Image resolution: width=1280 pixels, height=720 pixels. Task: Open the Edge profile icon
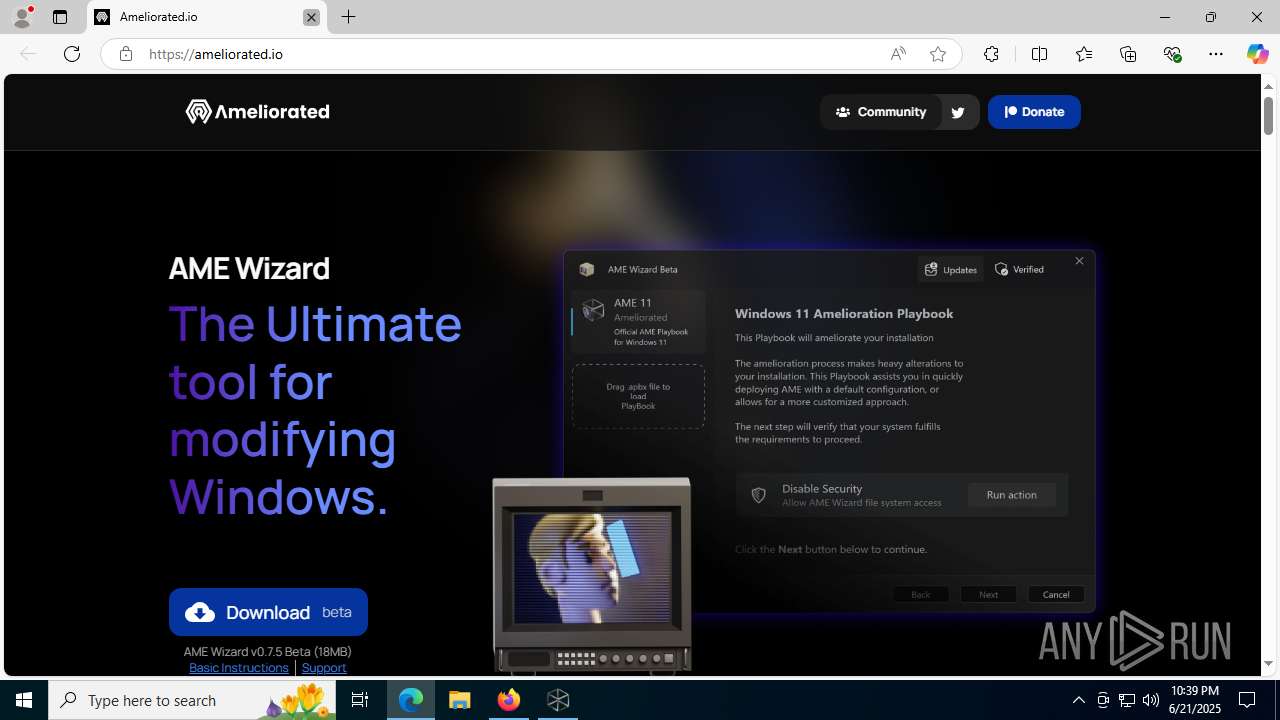[22, 17]
